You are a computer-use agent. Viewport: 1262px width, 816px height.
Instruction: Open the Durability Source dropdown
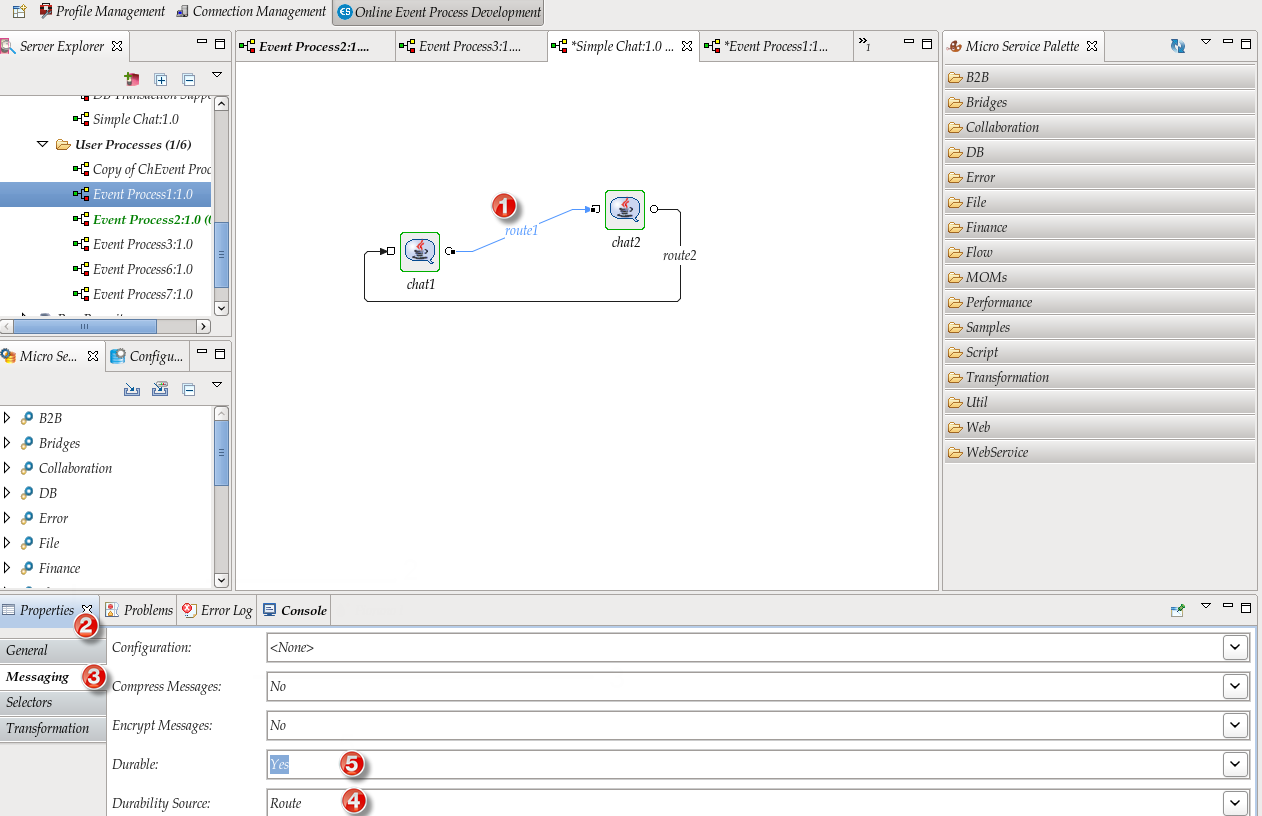1236,803
